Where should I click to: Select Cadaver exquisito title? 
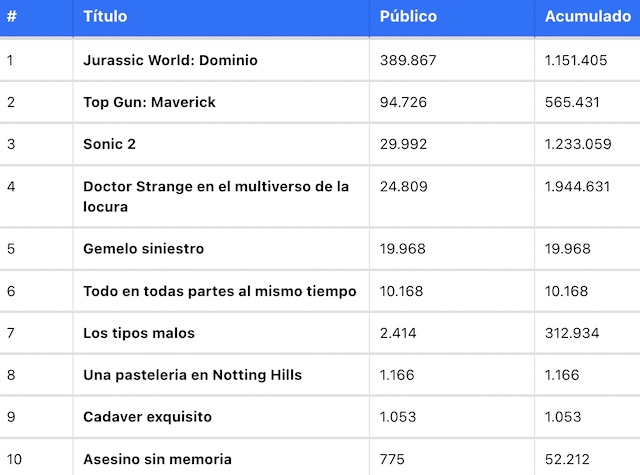147,417
